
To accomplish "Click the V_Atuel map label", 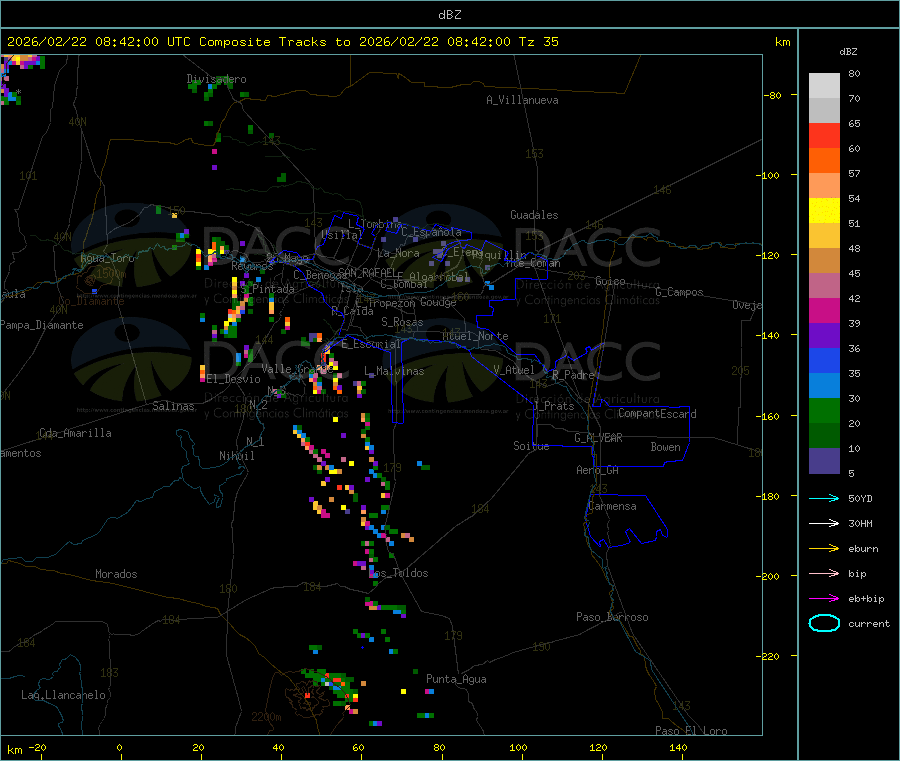I will [x=514, y=370].
